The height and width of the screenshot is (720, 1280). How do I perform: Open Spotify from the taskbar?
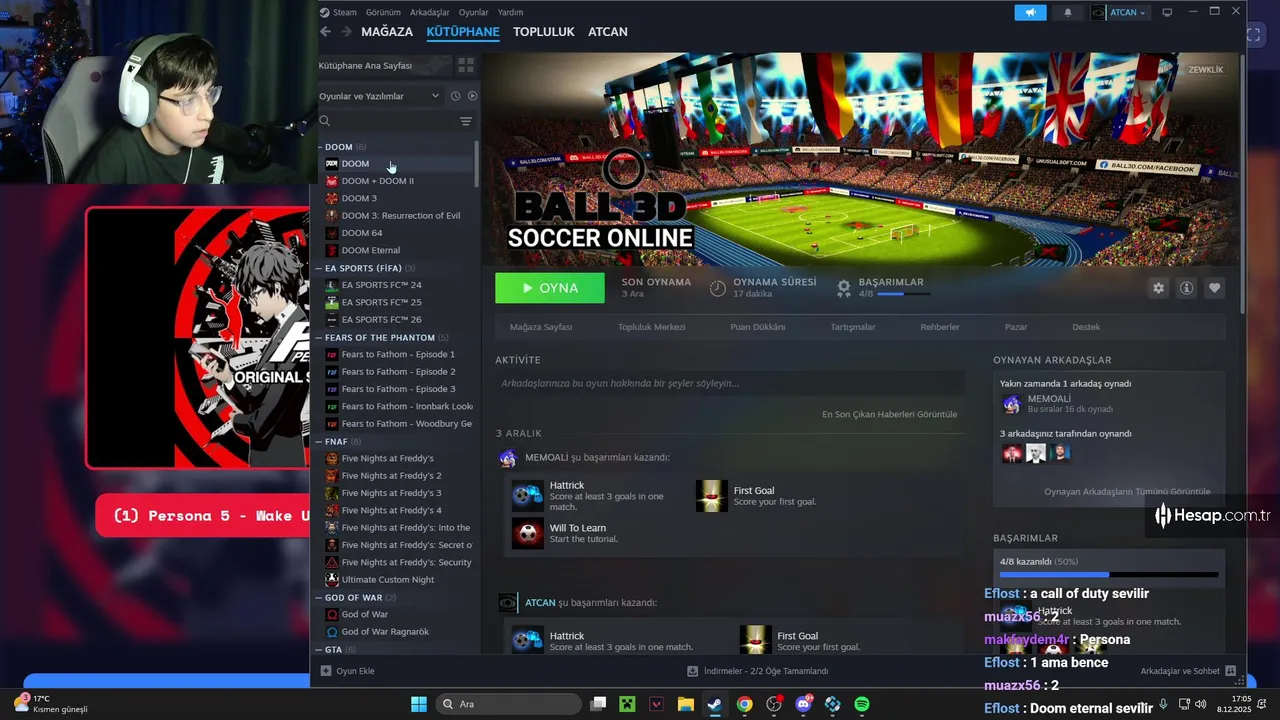862,704
